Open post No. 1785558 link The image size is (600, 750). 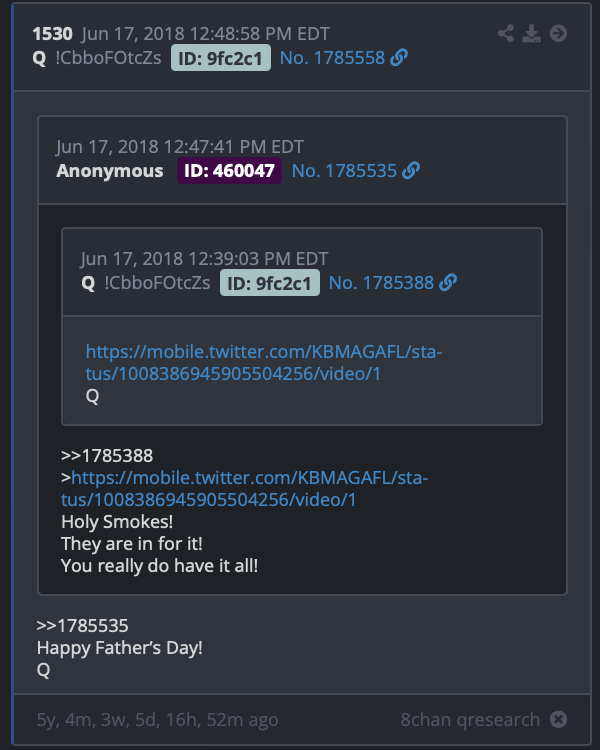tap(332, 58)
